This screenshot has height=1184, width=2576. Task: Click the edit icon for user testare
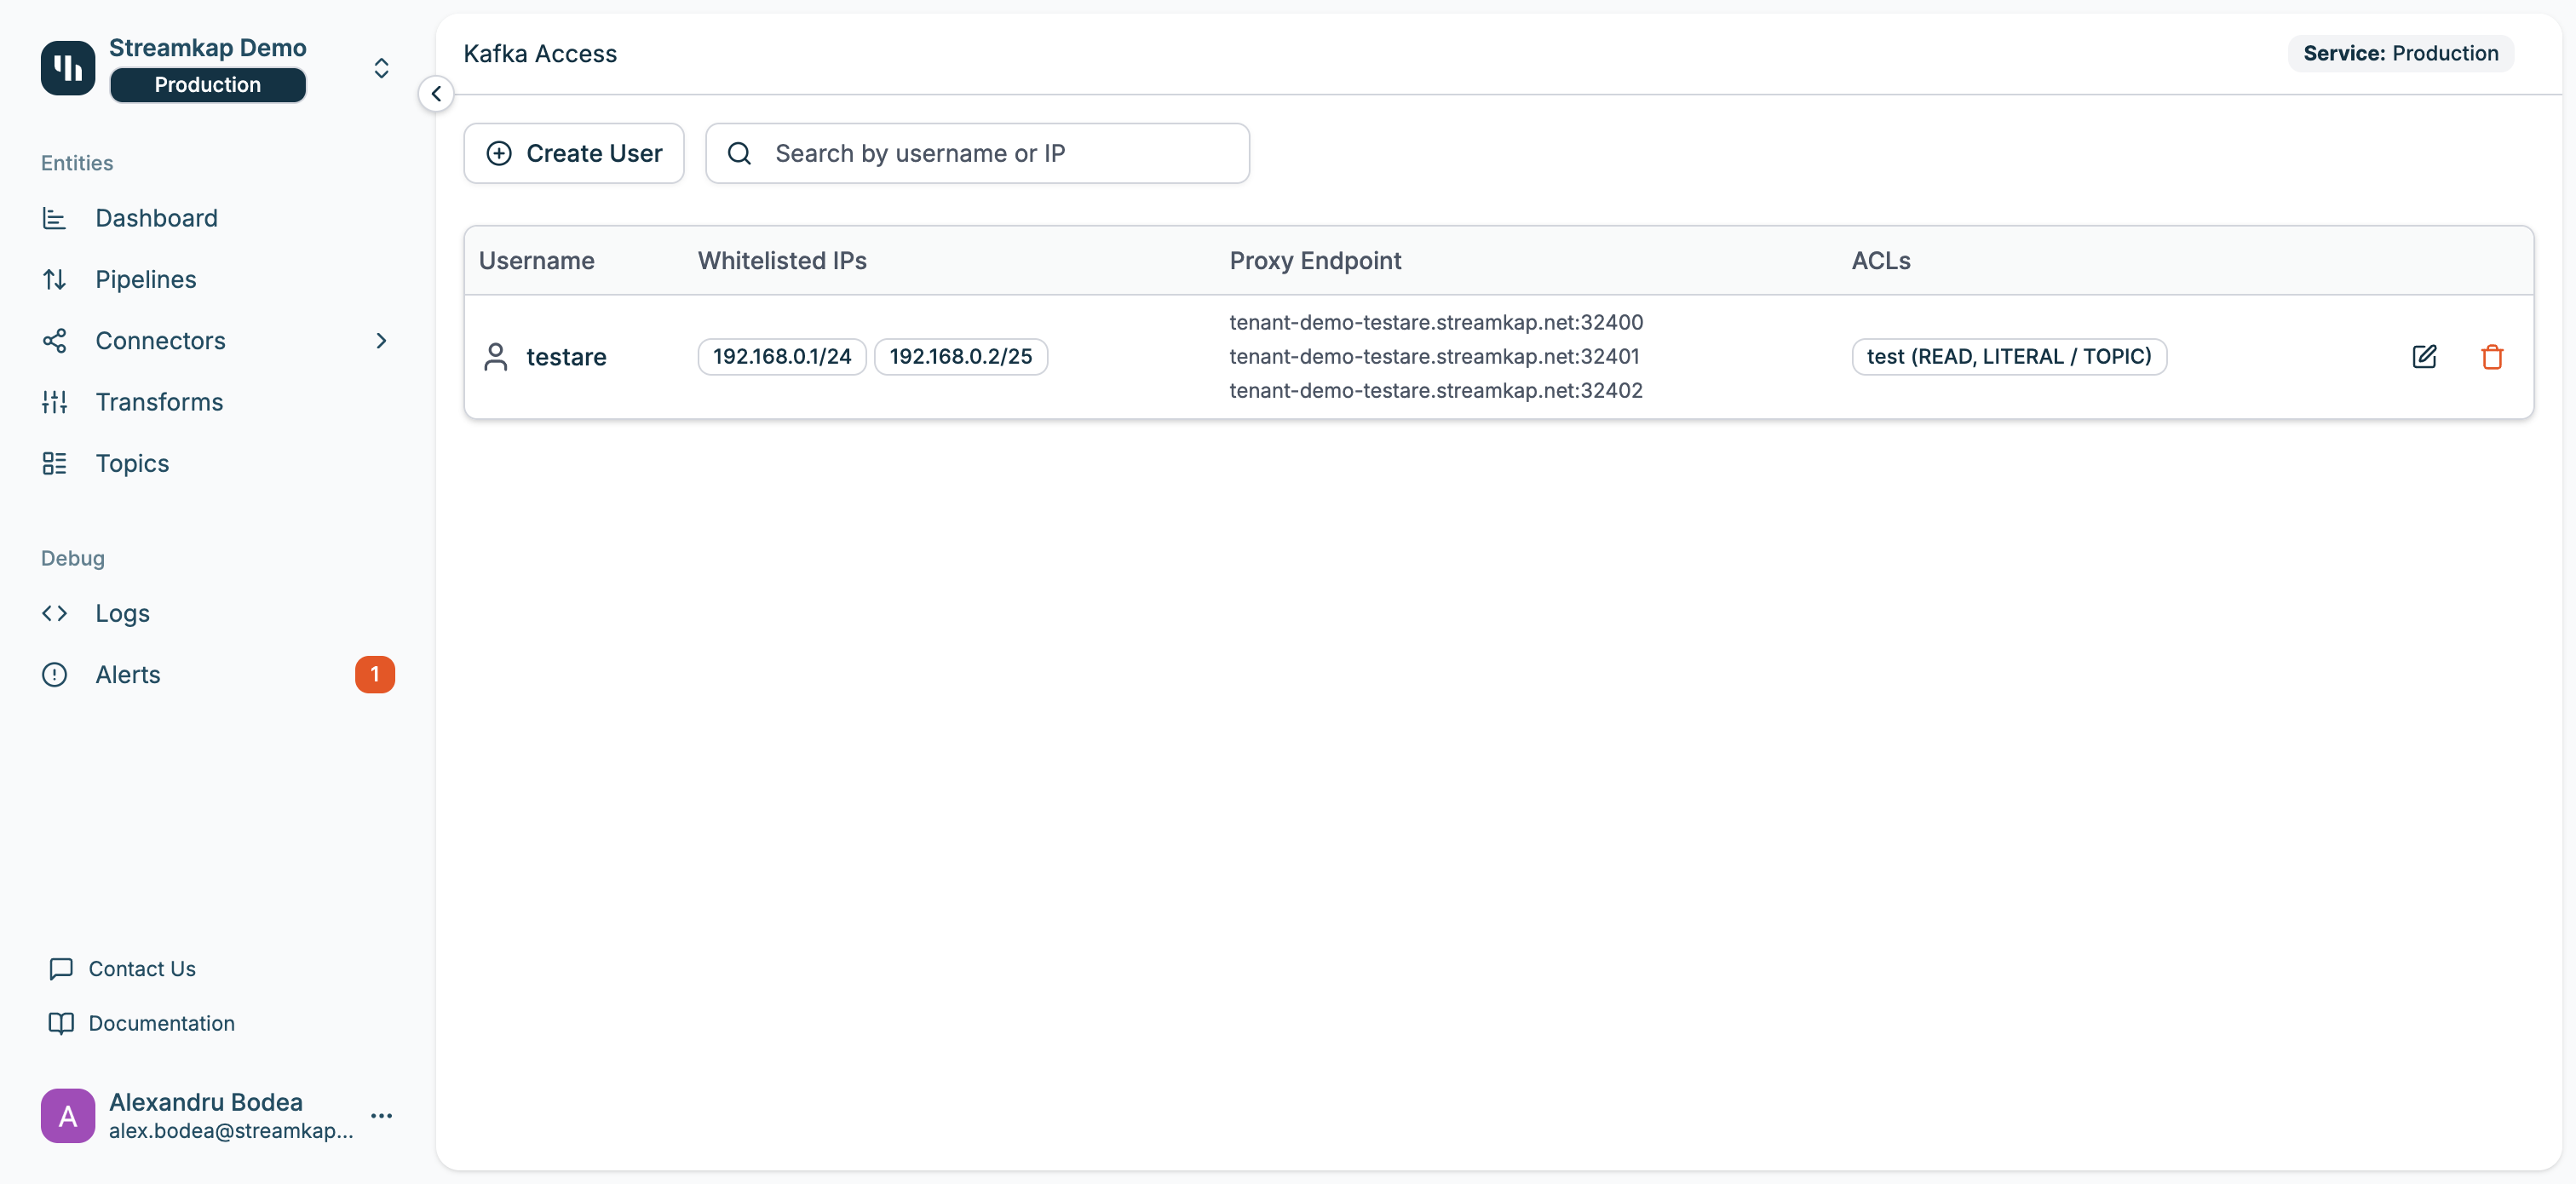tap(2424, 357)
